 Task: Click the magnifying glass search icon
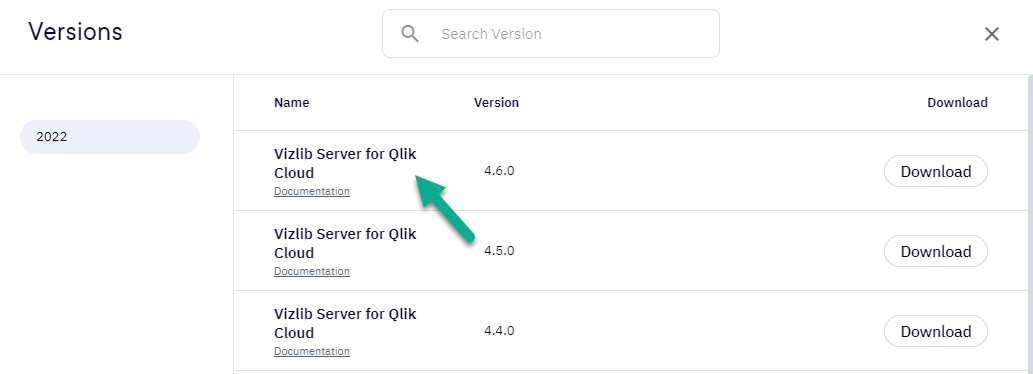[x=410, y=34]
